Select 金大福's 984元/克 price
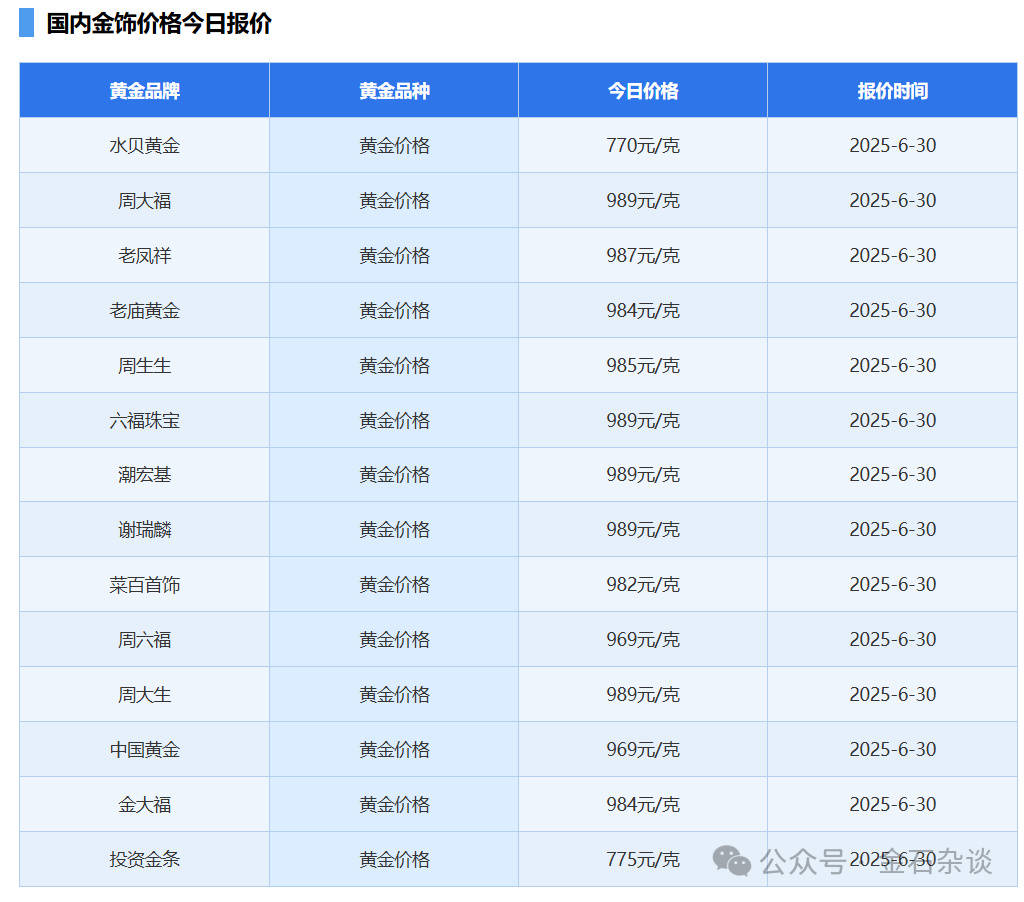1024x902 pixels. coord(643,804)
